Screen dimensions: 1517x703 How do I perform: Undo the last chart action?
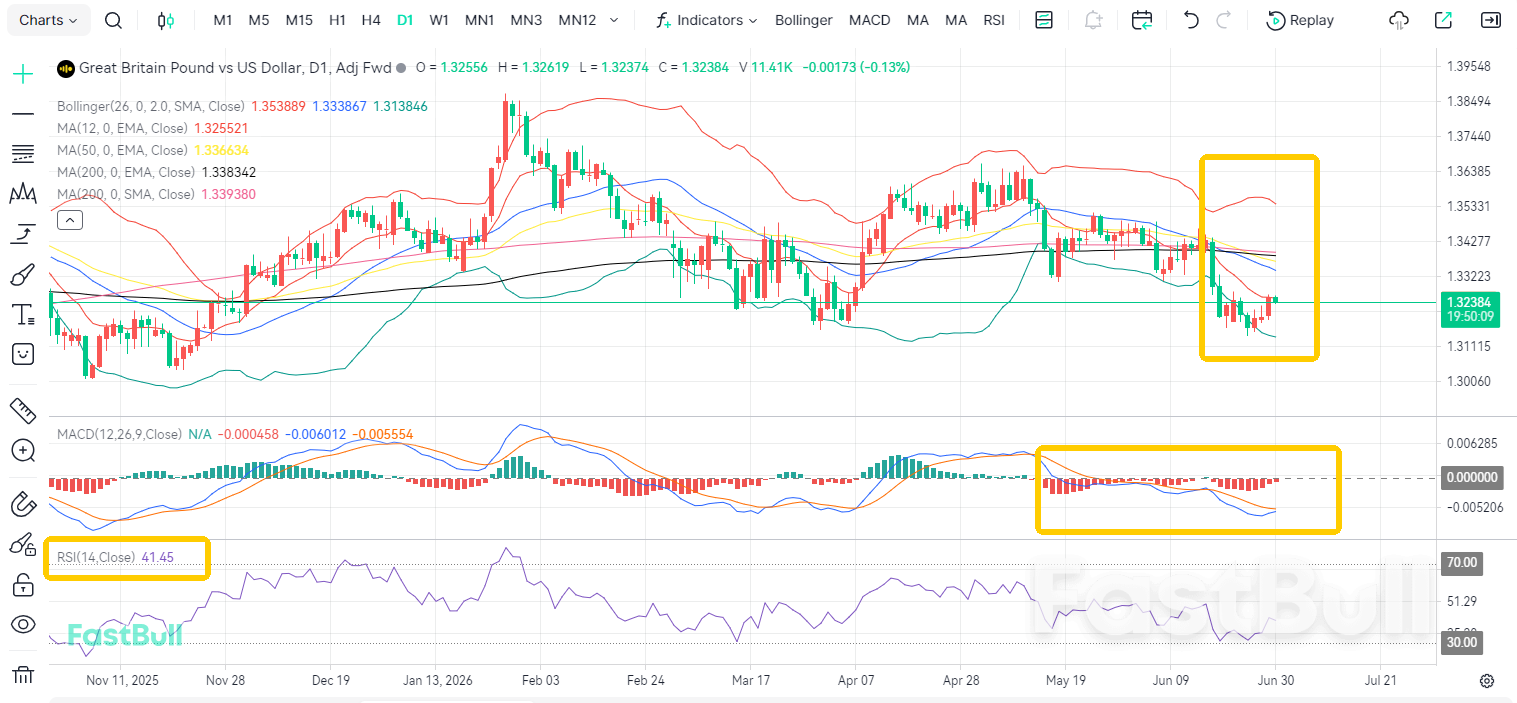[x=1191, y=20]
